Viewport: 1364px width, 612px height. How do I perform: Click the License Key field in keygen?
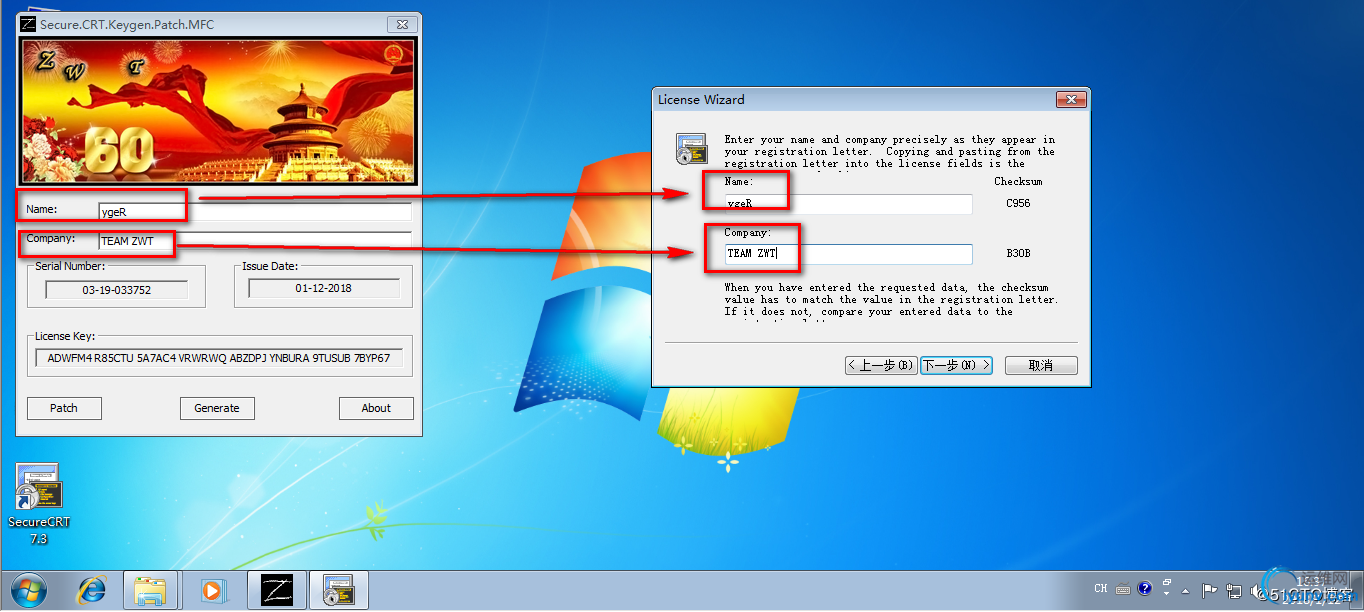[x=219, y=358]
